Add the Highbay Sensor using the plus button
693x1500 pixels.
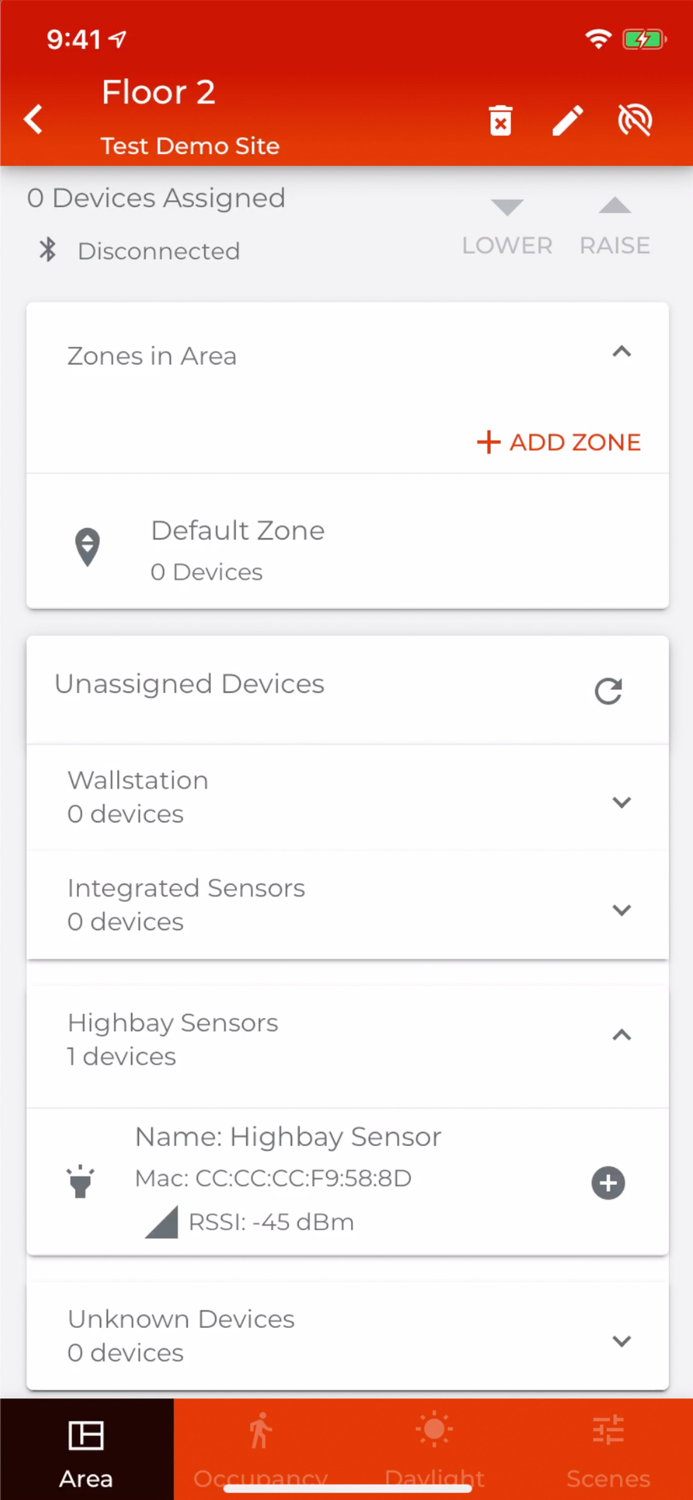608,1183
